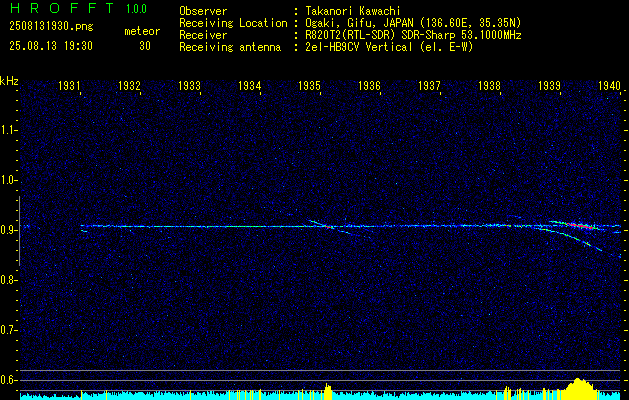
Task: Select observer name Takanori Kawachi
Action: (353, 11)
